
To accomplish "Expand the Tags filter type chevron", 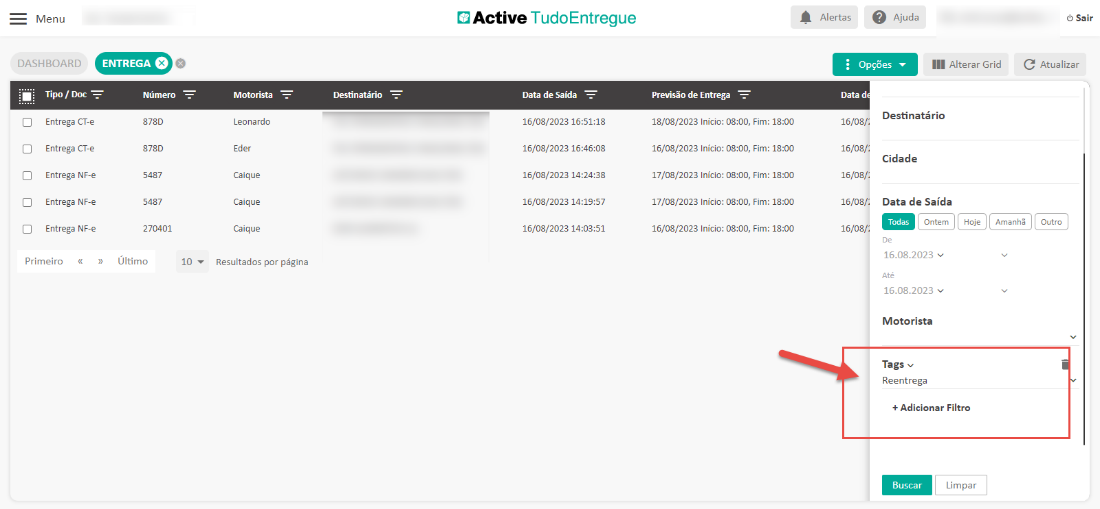I will pyautogui.click(x=910, y=366).
